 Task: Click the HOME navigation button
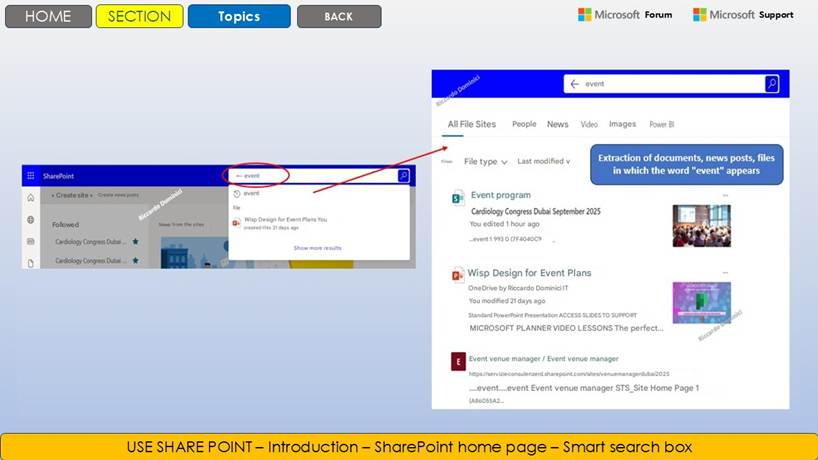point(48,16)
